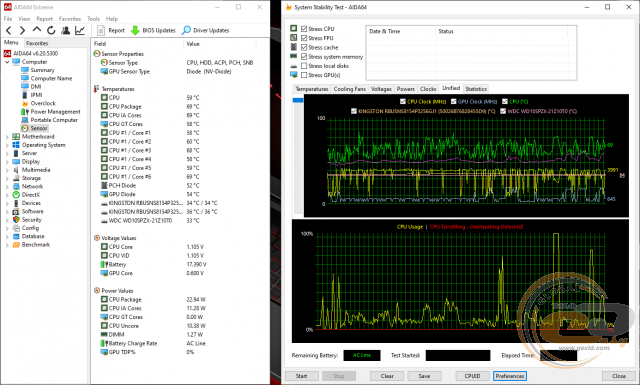640x385 pixels.
Task: Expand the Multimedia tree node
Action: [x=7, y=170]
